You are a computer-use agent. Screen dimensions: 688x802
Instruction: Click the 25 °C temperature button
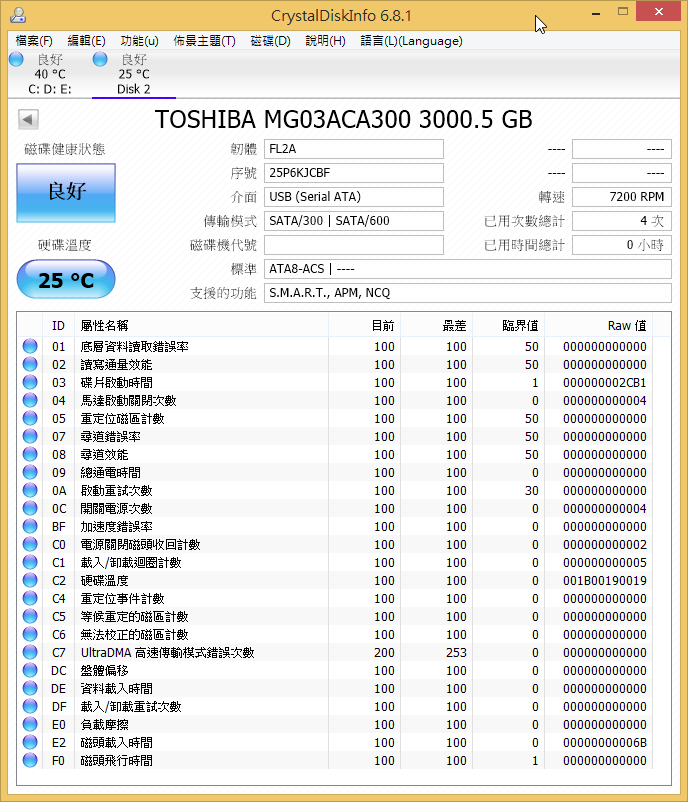click(x=66, y=279)
